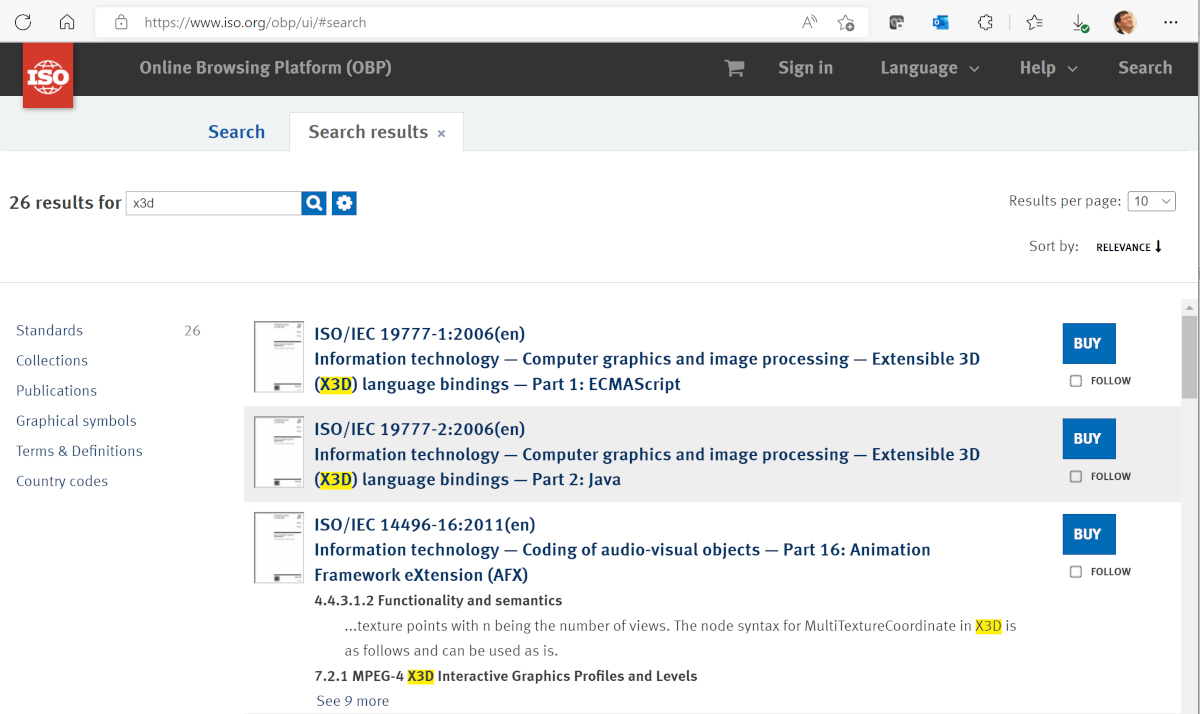
Task: Add page to favorites star icon
Action: pos(846,22)
